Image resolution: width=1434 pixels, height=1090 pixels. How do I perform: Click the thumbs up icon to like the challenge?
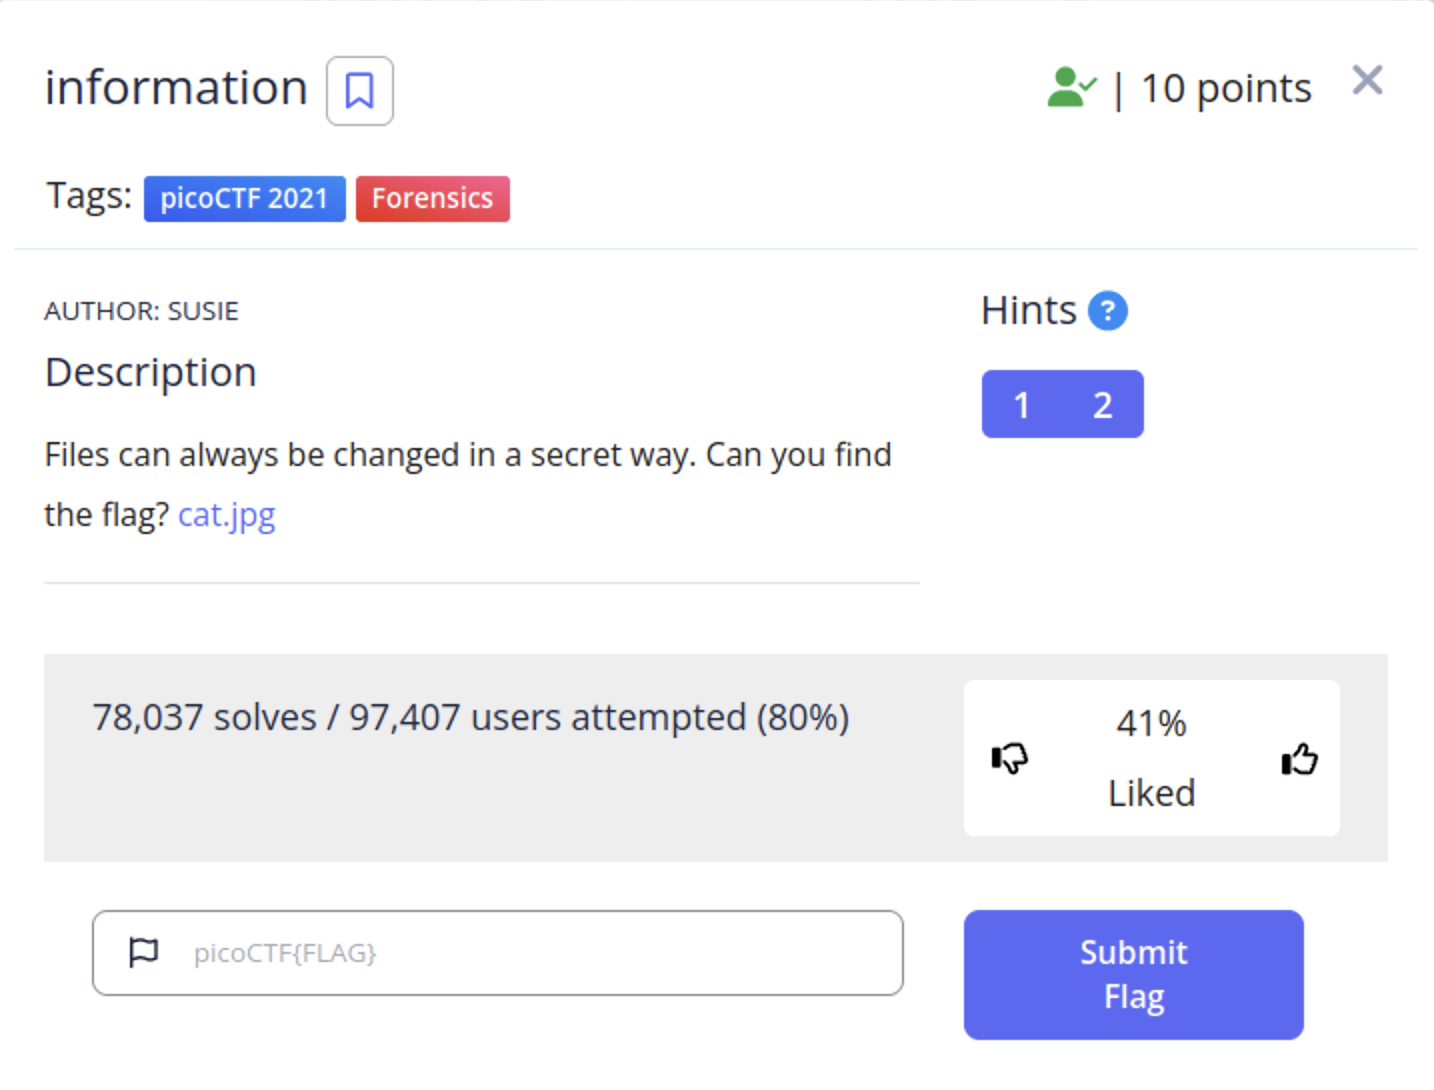point(1297,760)
